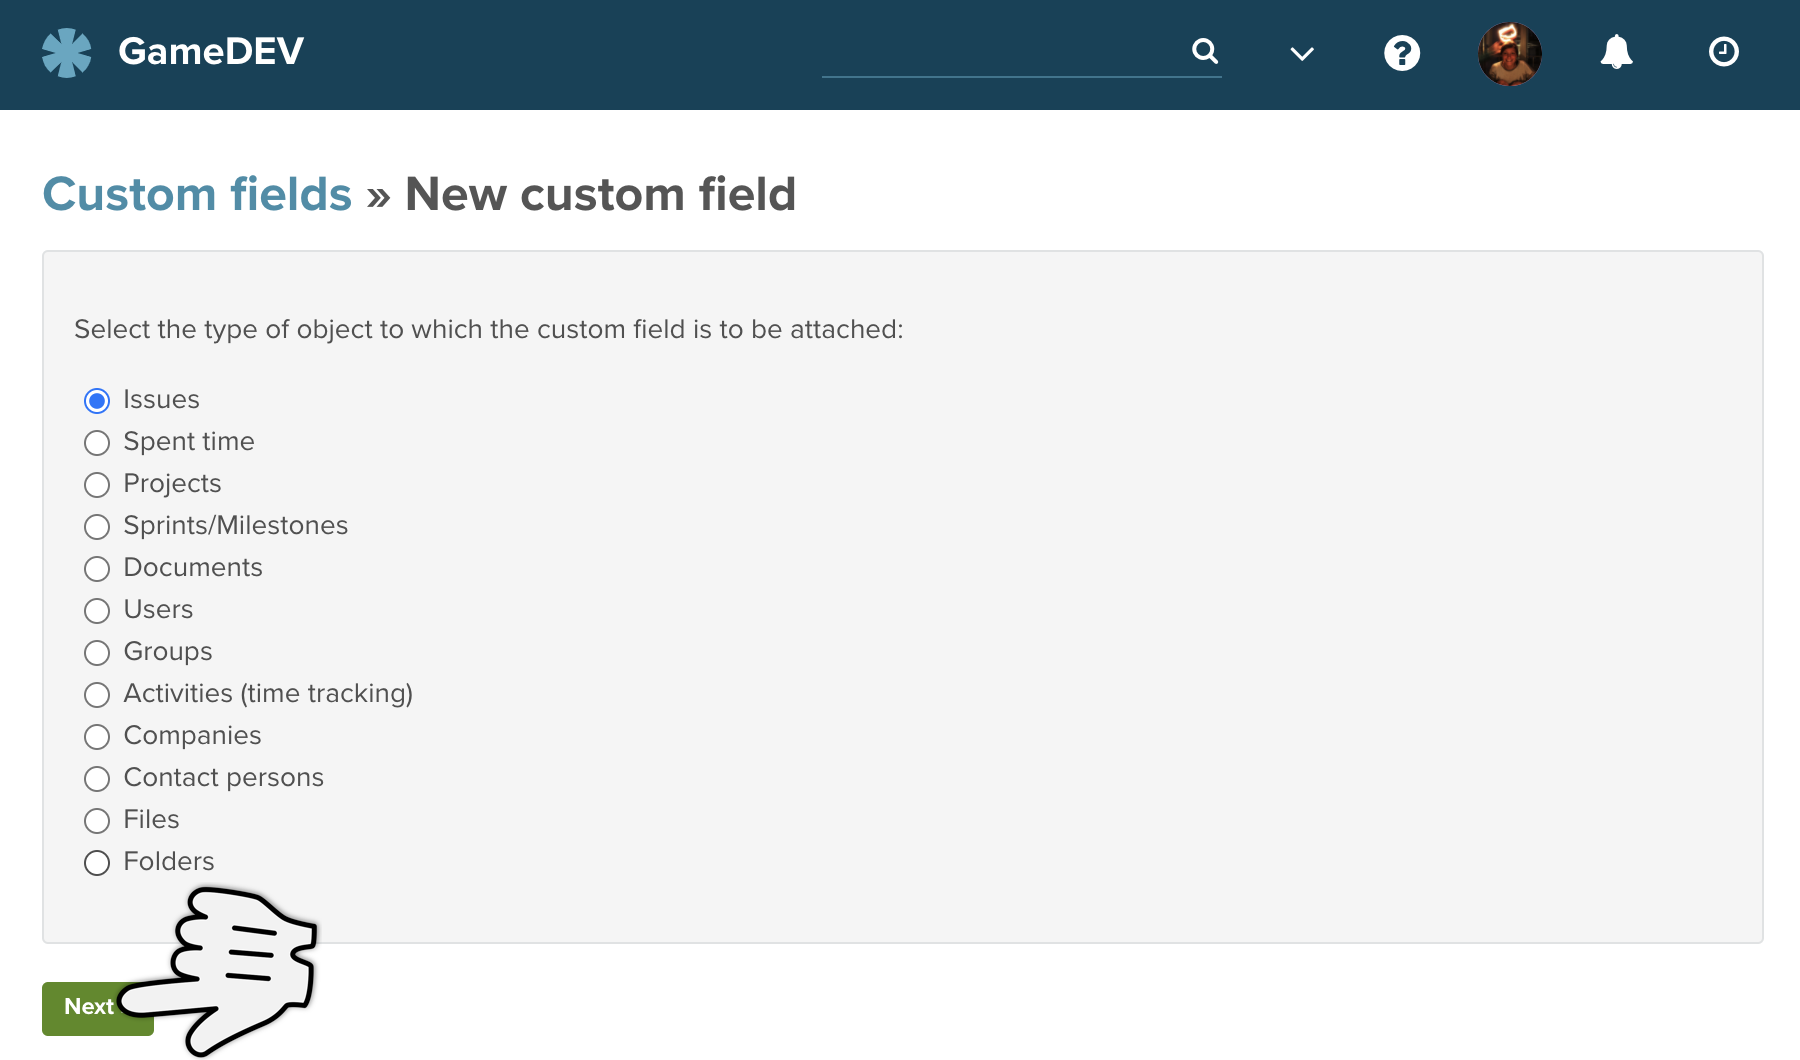Image resolution: width=1800 pixels, height=1060 pixels.
Task: Click the "Select the type of object" instruction text
Action: coord(489,329)
